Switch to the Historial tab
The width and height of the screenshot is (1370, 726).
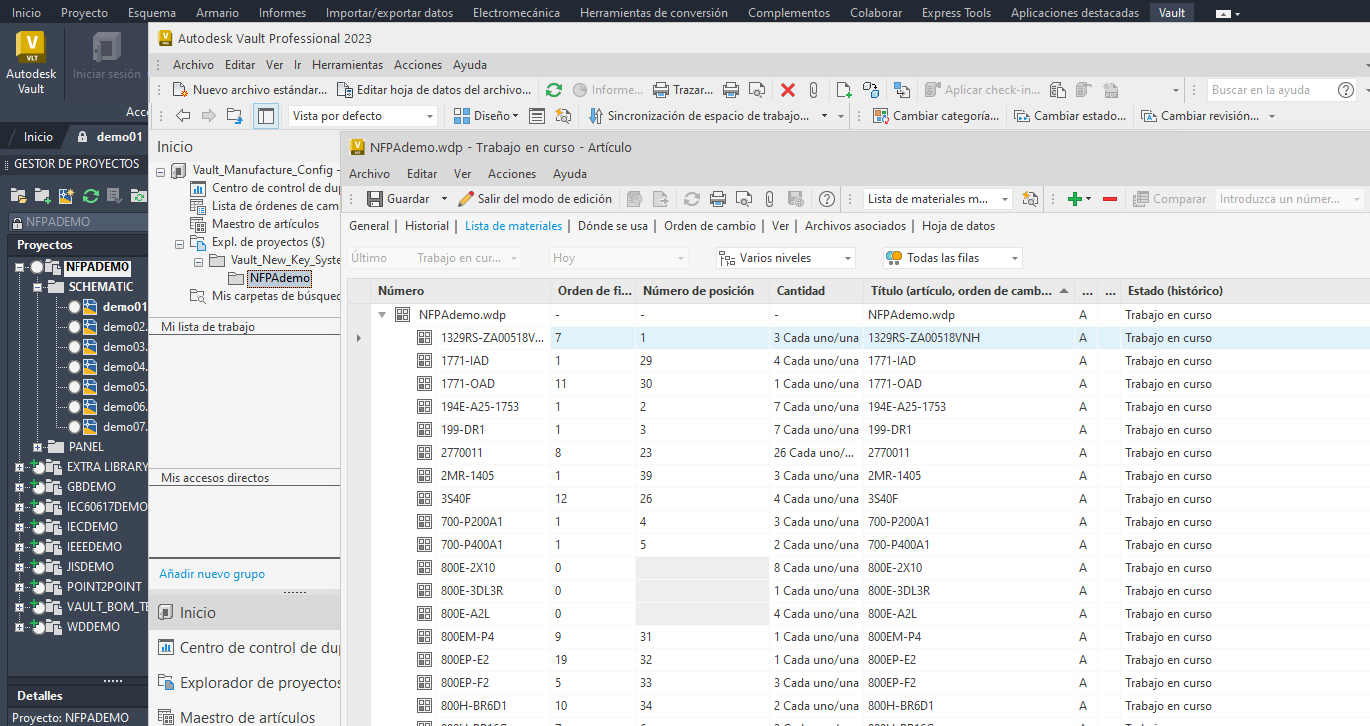(x=427, y=226)
